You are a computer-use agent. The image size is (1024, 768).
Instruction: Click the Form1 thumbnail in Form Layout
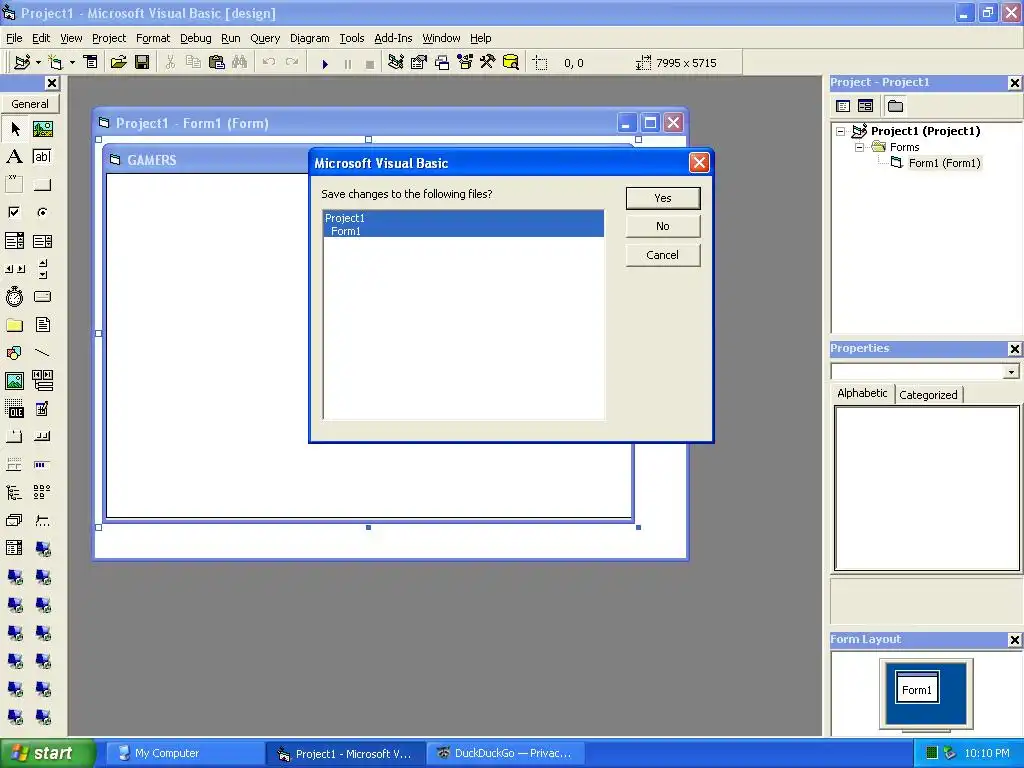coord(917,688)
